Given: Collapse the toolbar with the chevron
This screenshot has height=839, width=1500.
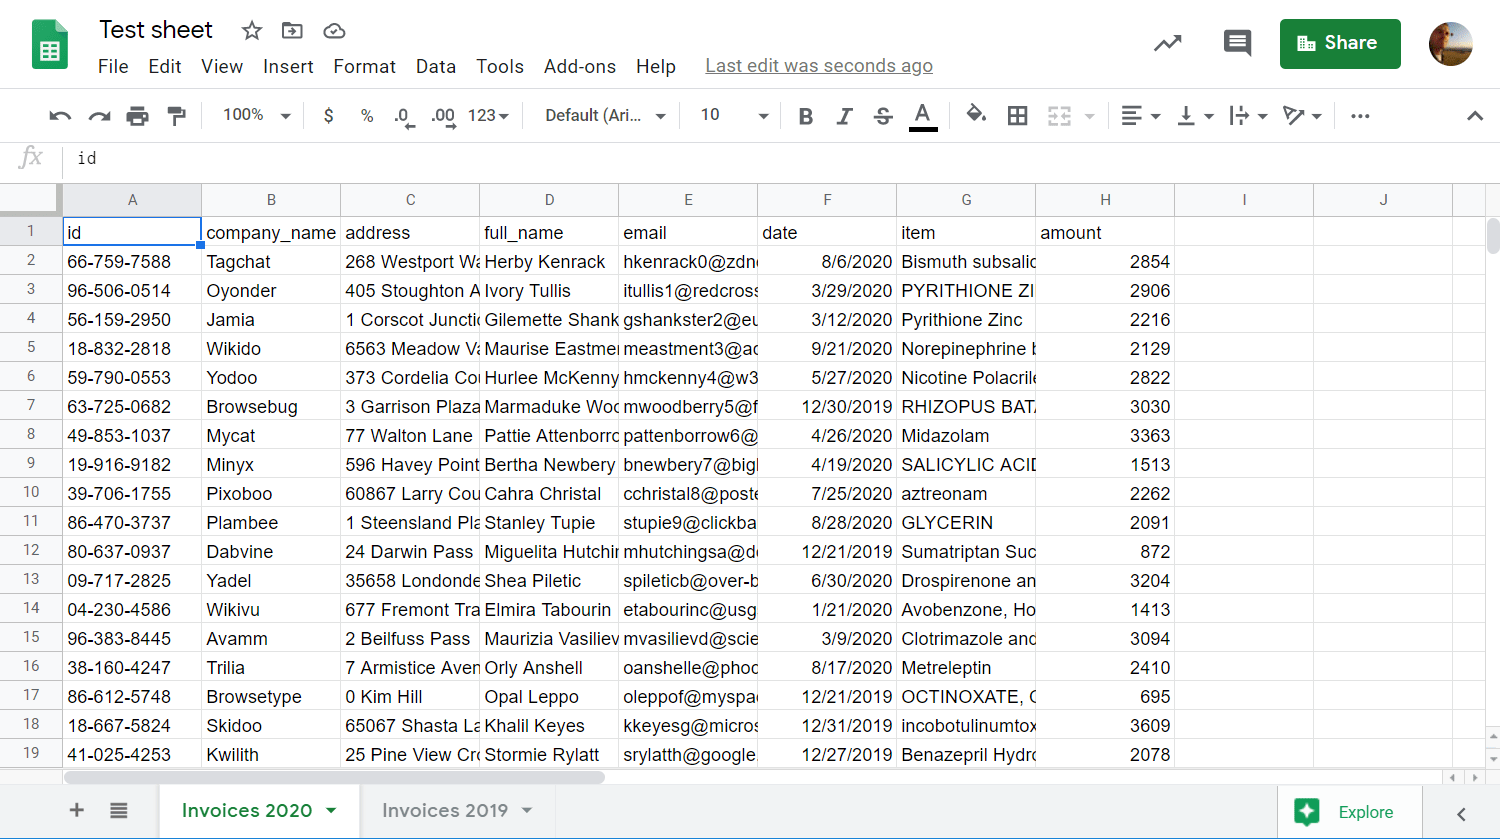Looking at the screenshot, I should (x=1476, y=115).
